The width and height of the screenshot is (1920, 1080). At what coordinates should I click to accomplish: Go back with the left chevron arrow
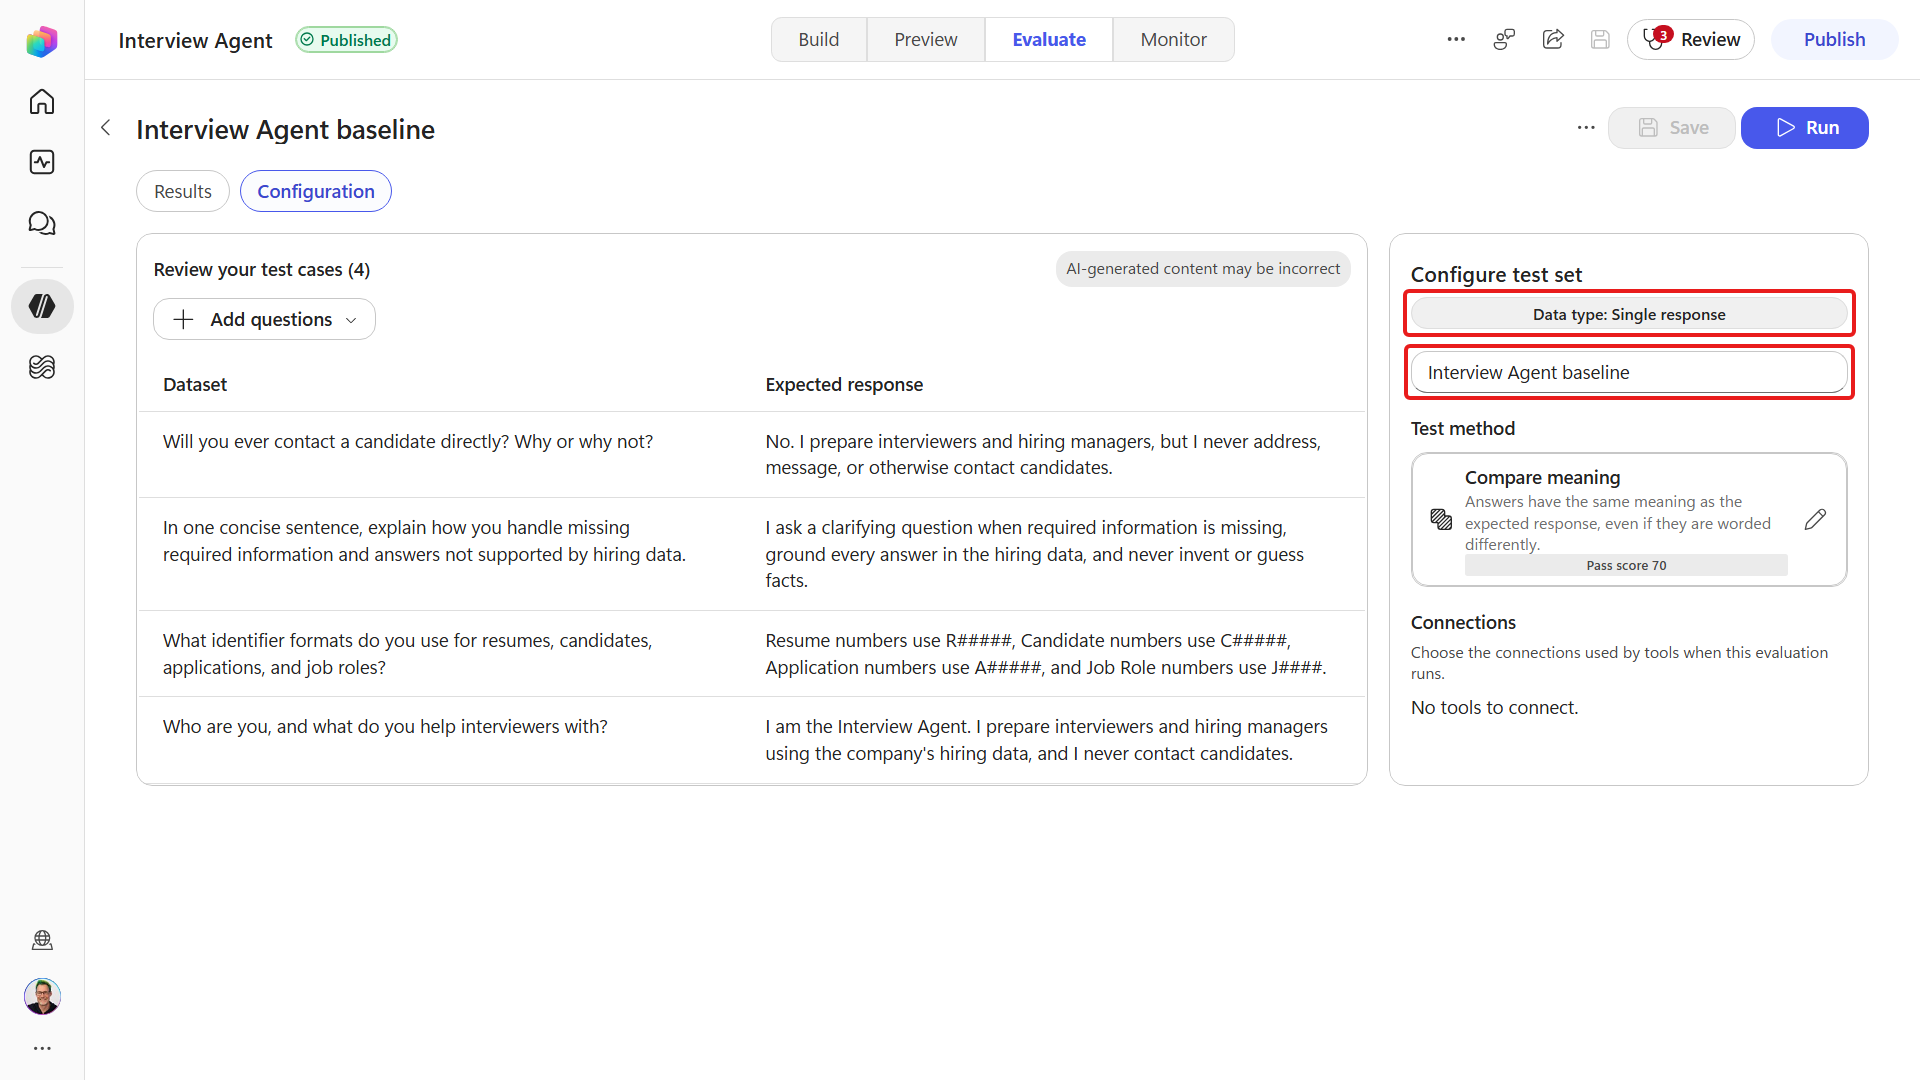pyautogui.click(x=106, y=128)
